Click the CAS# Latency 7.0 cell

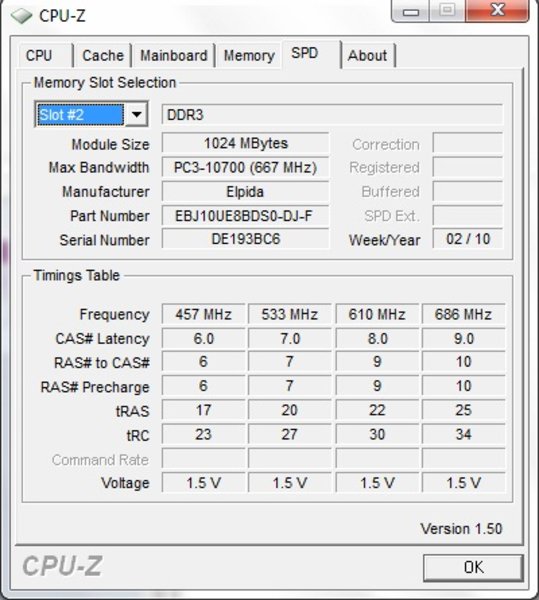point(290,338)
